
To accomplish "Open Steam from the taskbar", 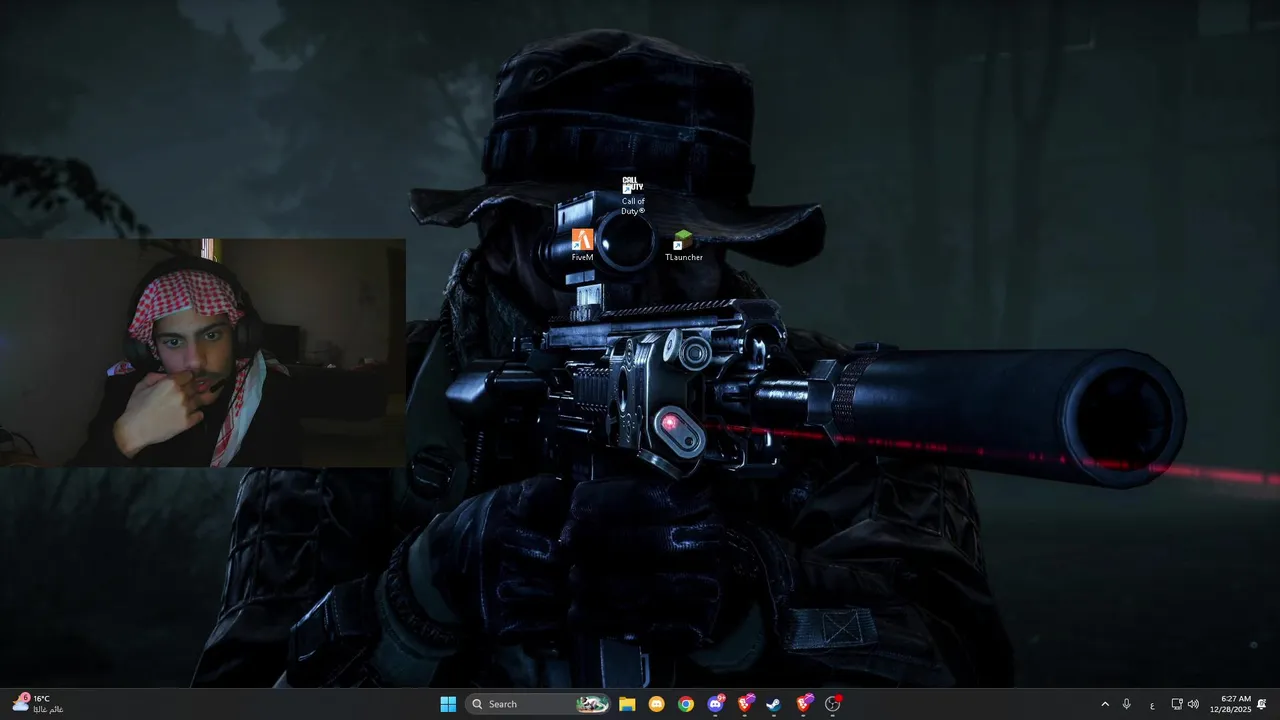I will (773, 704).
